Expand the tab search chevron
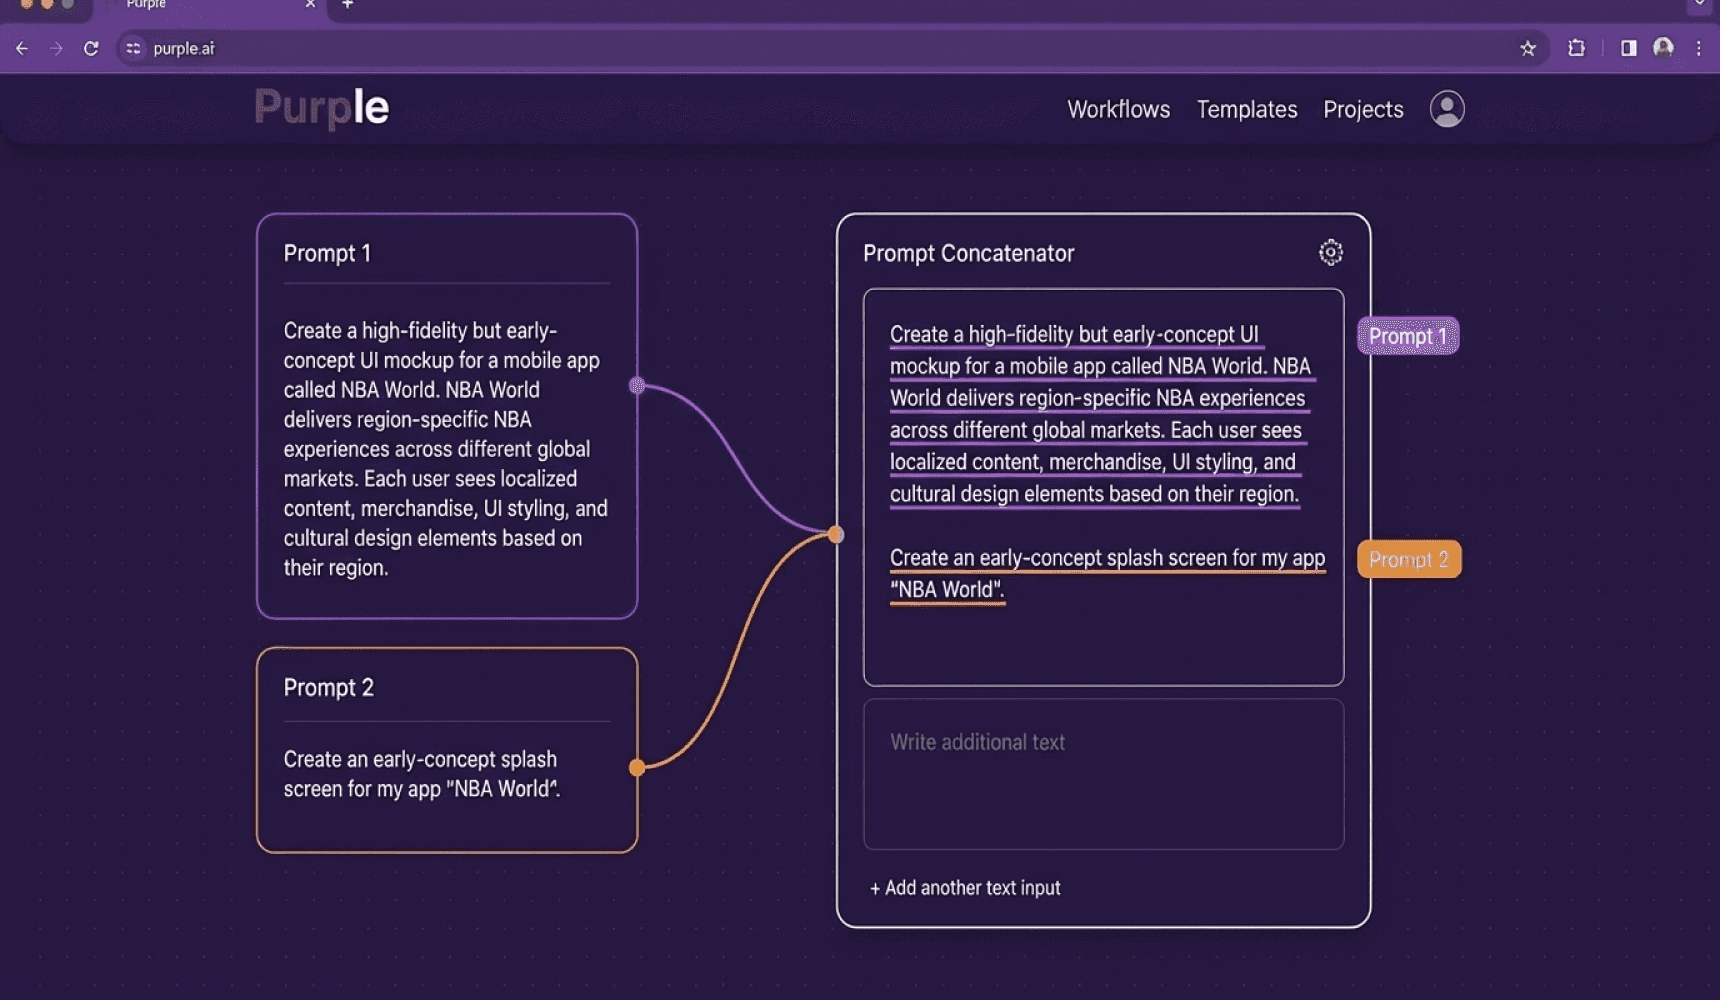This screenshot has height=1000, width=1720. pyautogui.click(x=1699, y=5)
